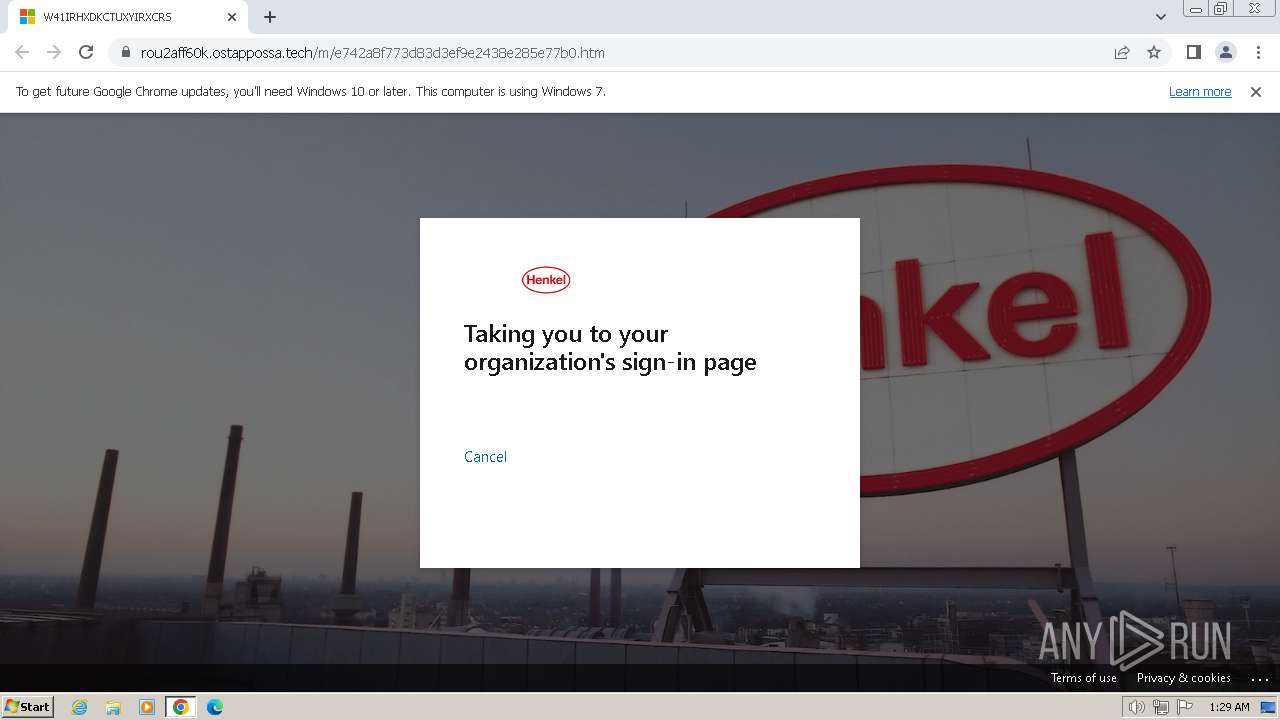Click the footer ellipsis more options
The image size is (1280, 720).
tap(1259, 678)
